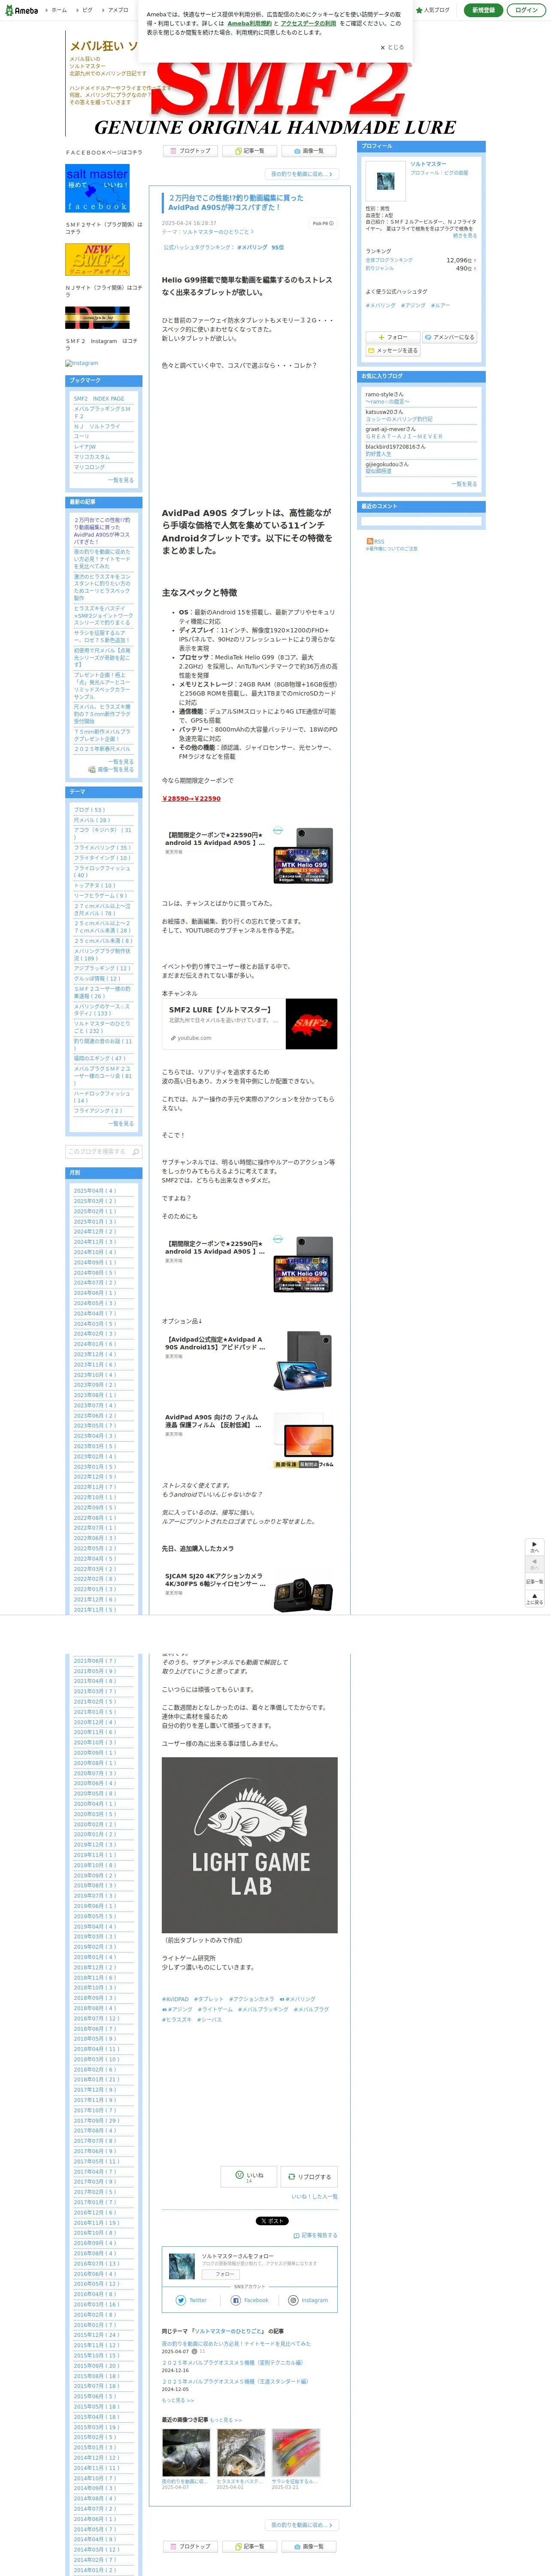This screenshot has height=2576, width=551.
Task: Open archive 2025年04月 ( 4 )
Action: pyautogui.click(x=95, y=1191)
